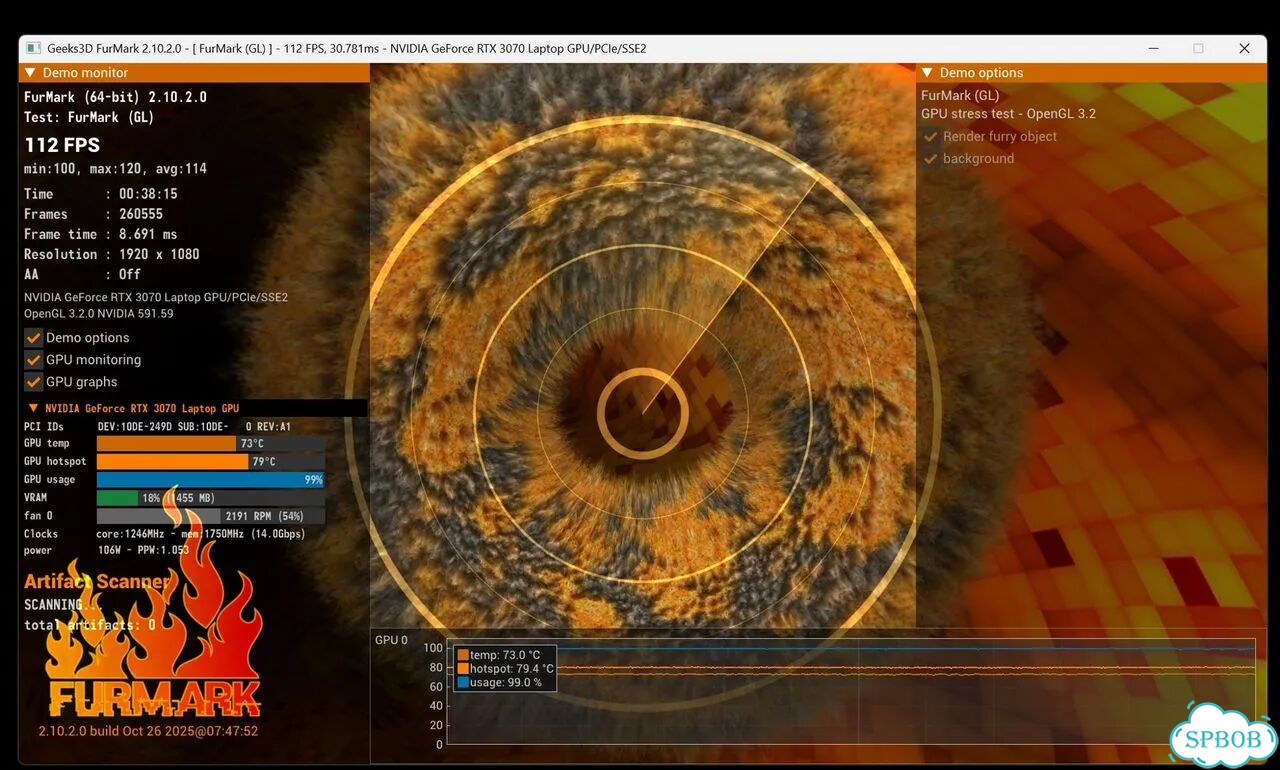This screenshot has height=770, width=1280.
Task: Click the Artifact Scanner heading
Action: pos(97,581)
